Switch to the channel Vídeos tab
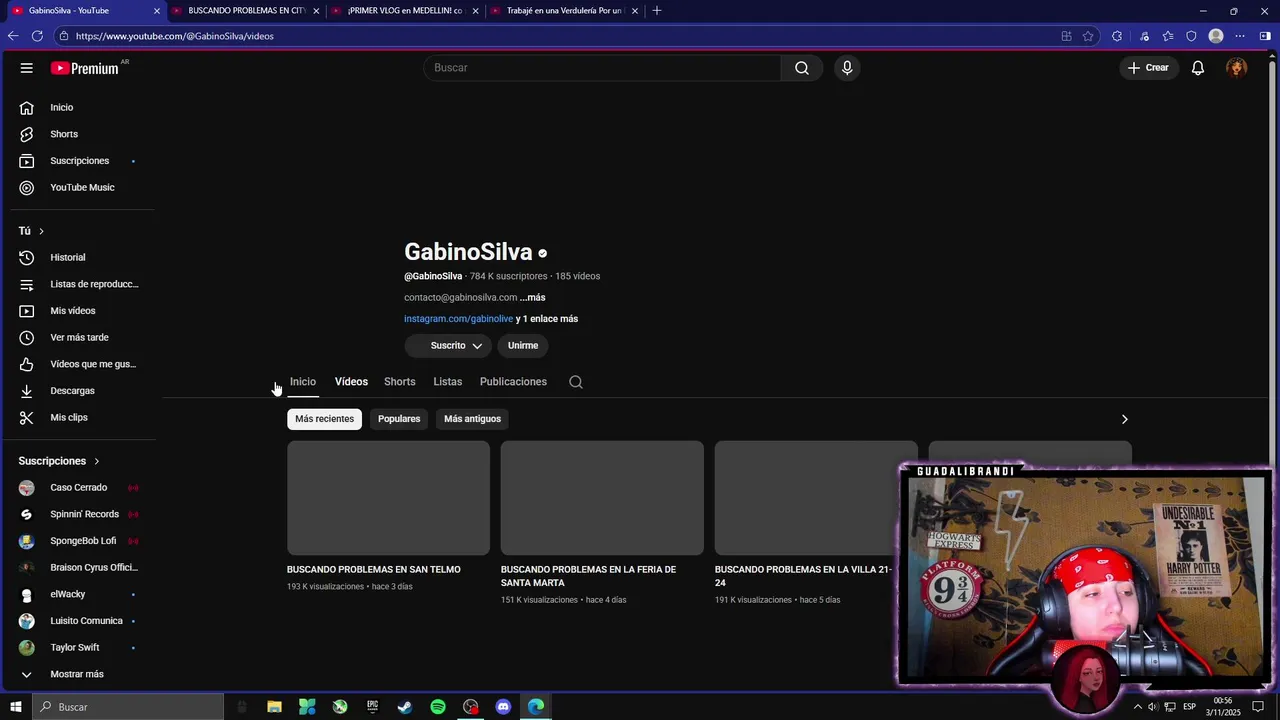This screenshot has width=1280, height=720. 351,382
